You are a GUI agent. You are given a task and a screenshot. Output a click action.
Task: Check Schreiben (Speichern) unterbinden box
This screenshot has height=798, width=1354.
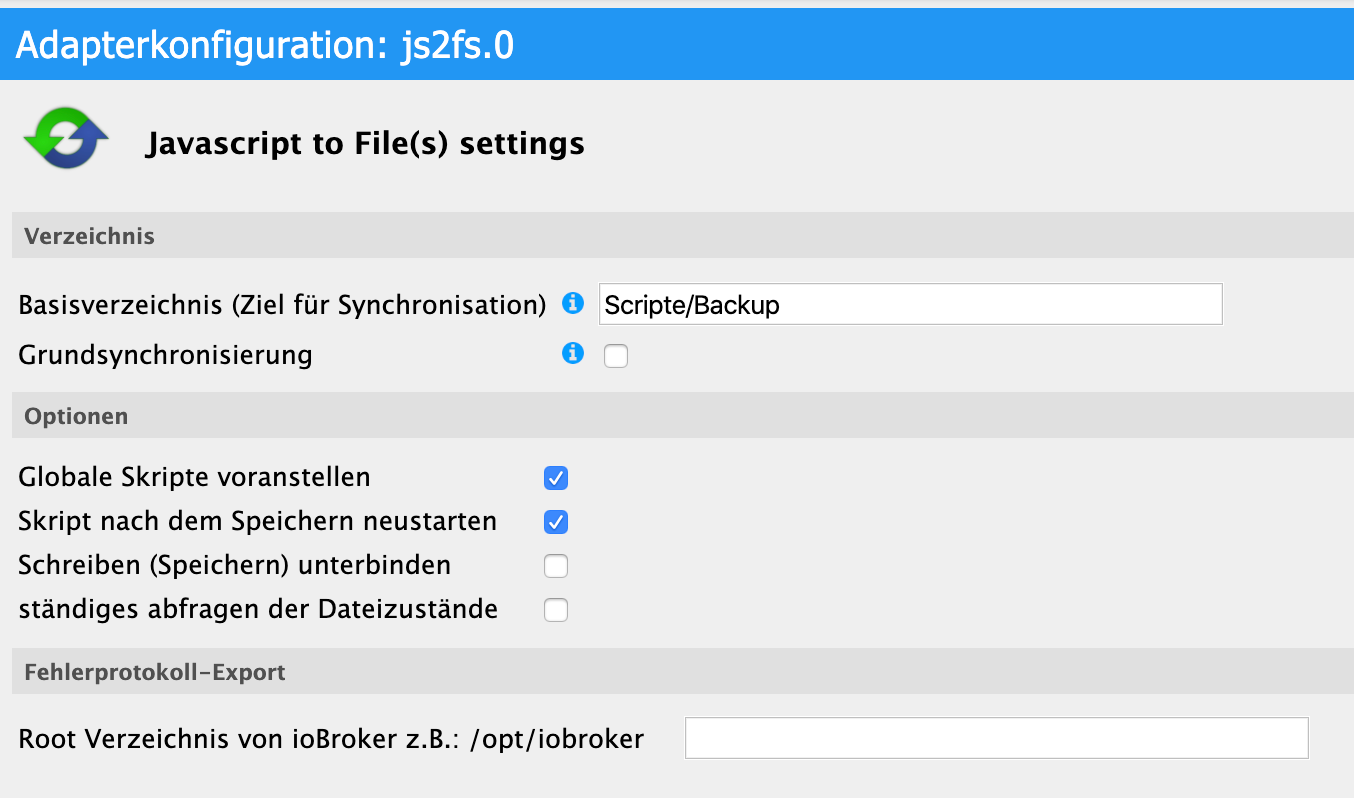[556, 566]
